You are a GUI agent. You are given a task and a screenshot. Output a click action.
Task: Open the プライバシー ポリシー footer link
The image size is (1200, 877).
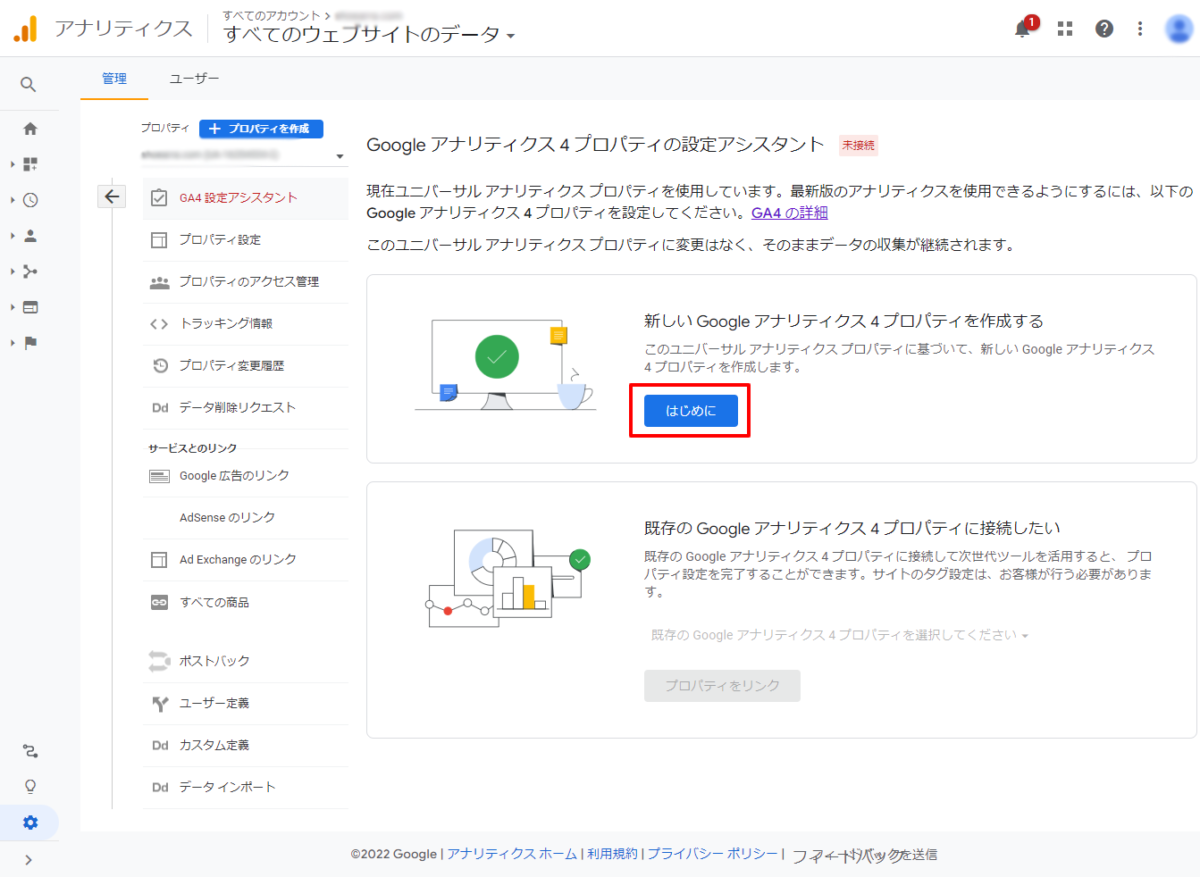point(712,854)
